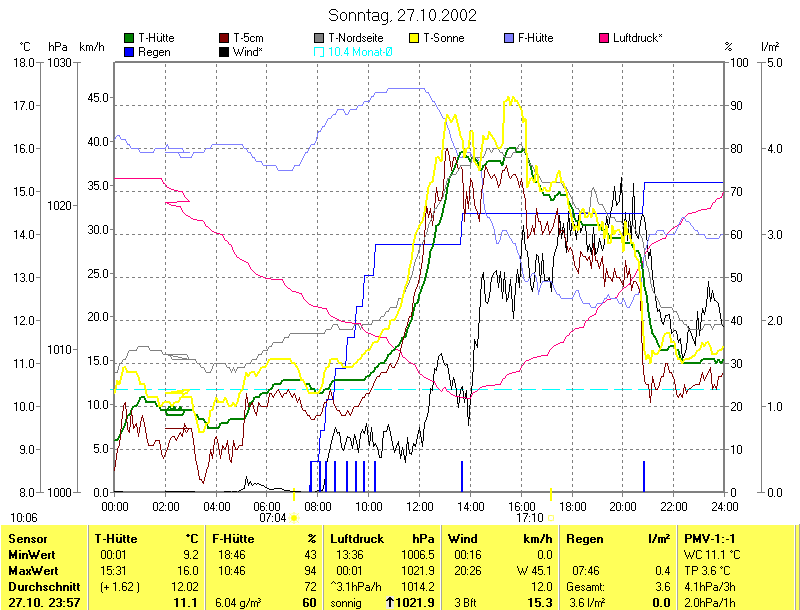Click the T-Nordseite legend label
The image size is (800, 610).
(356, 38)
